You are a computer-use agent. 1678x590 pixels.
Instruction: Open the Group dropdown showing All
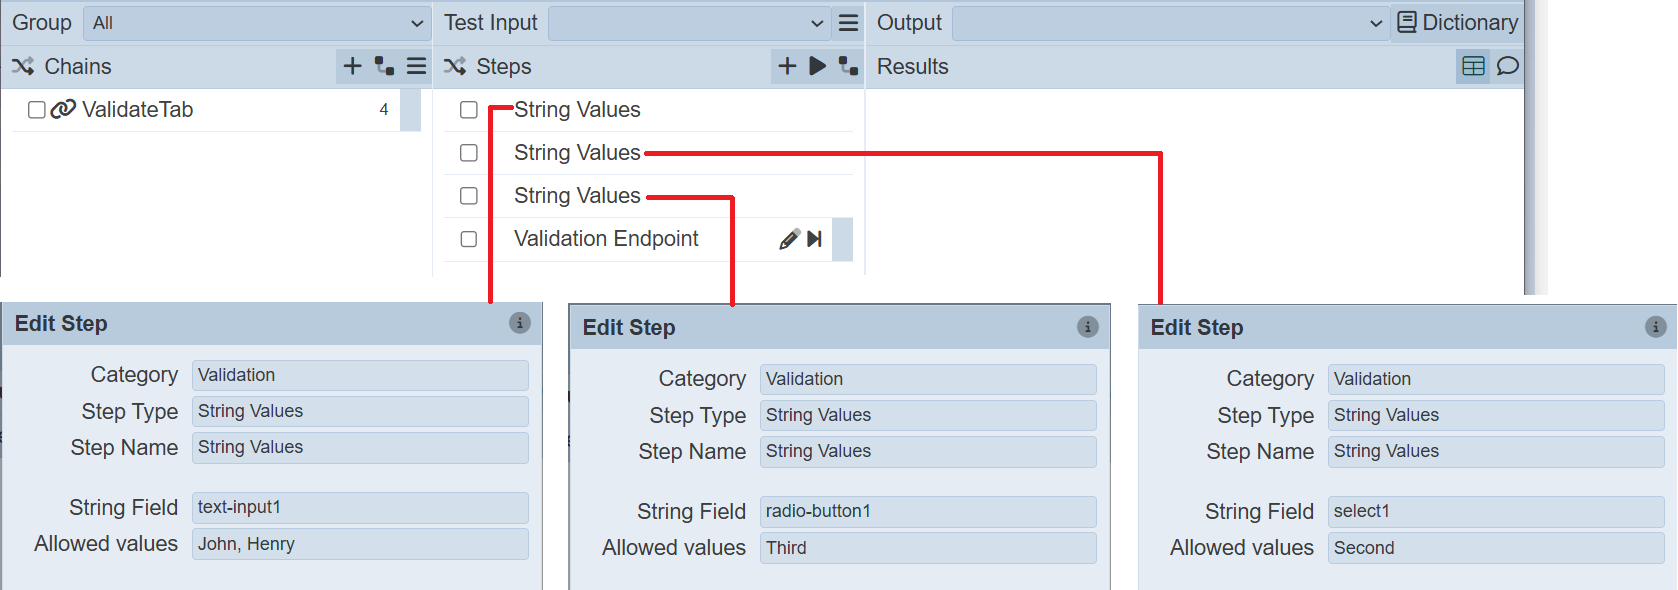tap(256, 23)
